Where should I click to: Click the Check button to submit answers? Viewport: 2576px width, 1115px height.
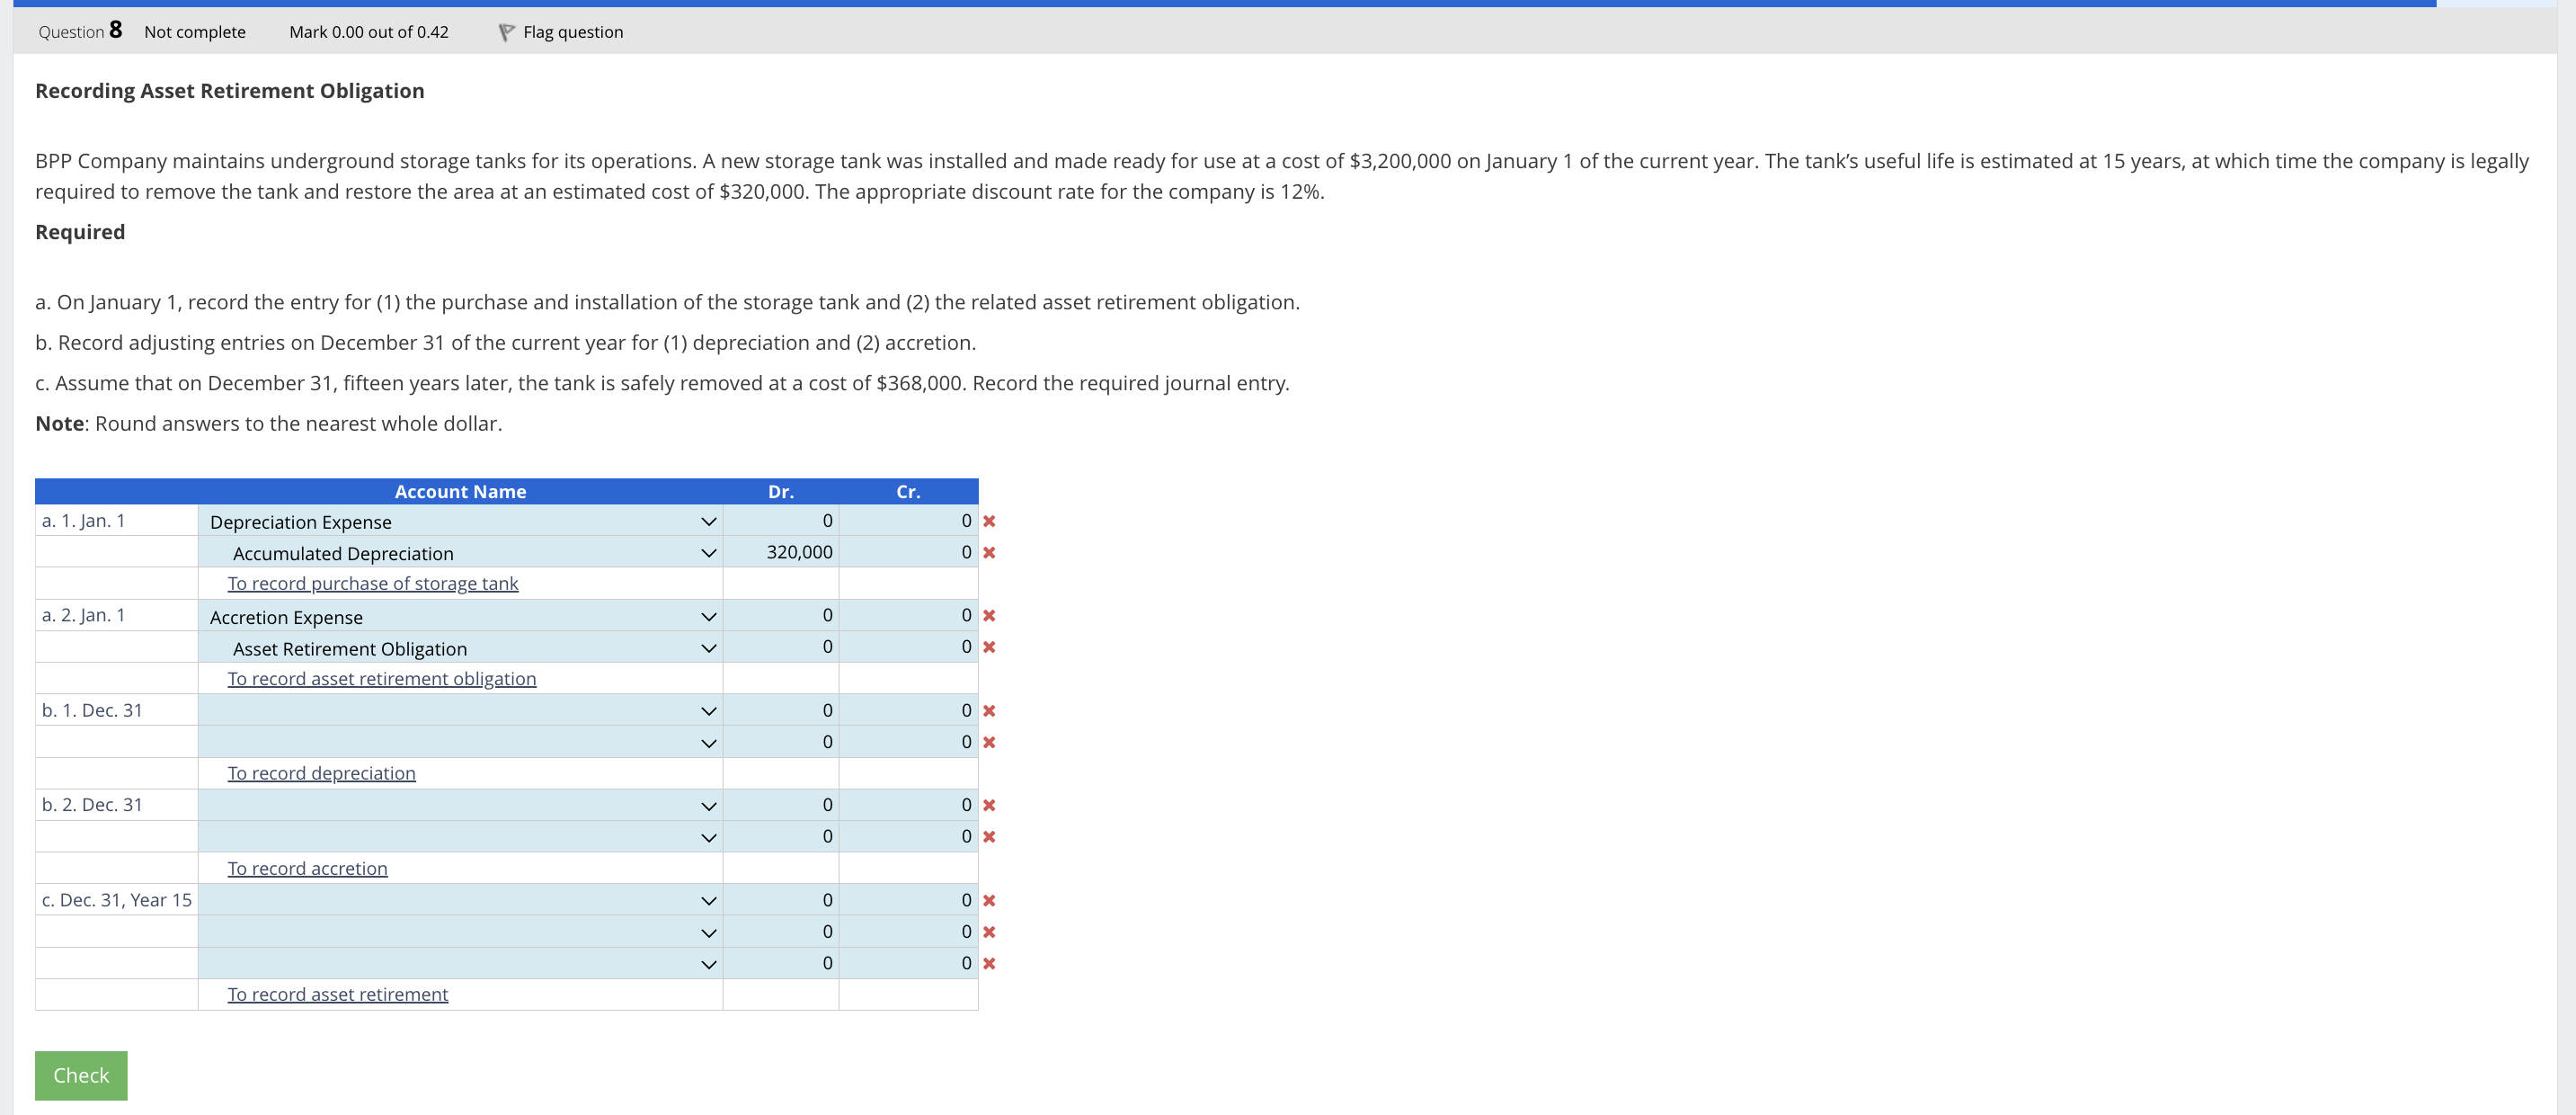81,1075
